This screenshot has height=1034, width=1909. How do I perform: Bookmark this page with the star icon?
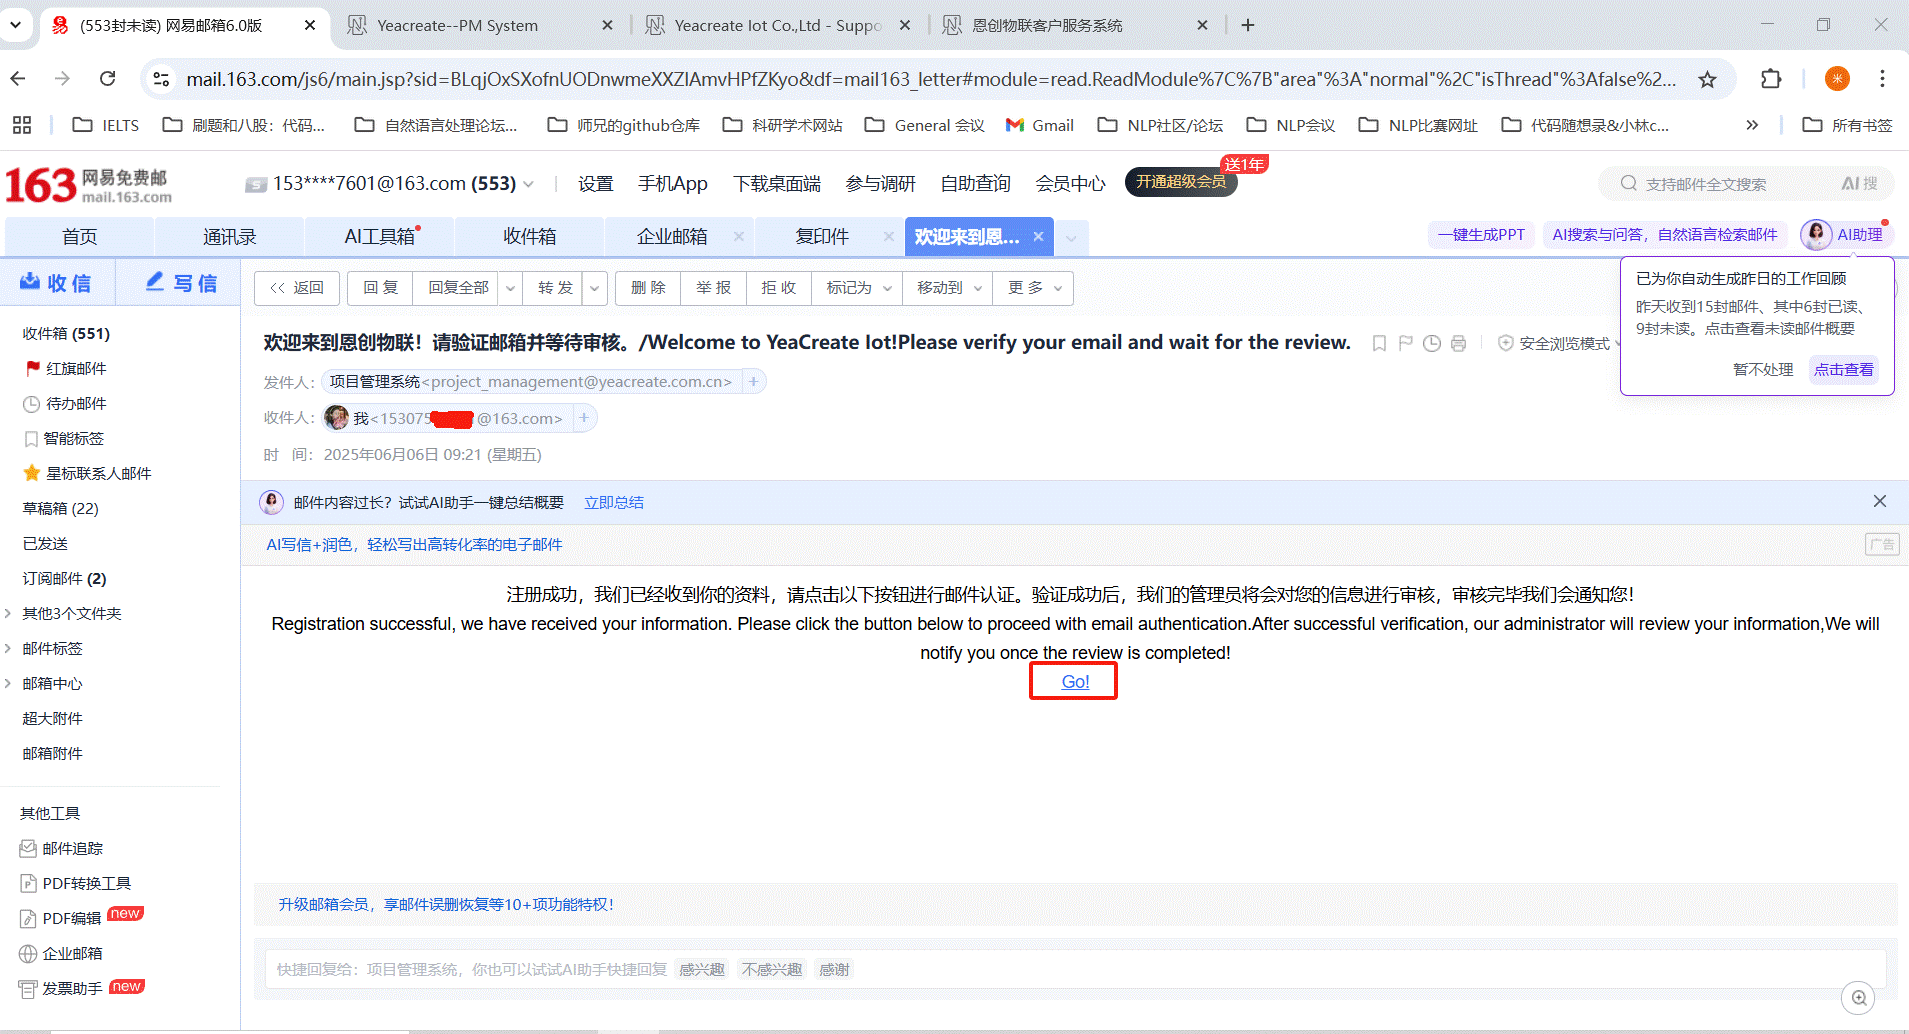(1707, 79)
